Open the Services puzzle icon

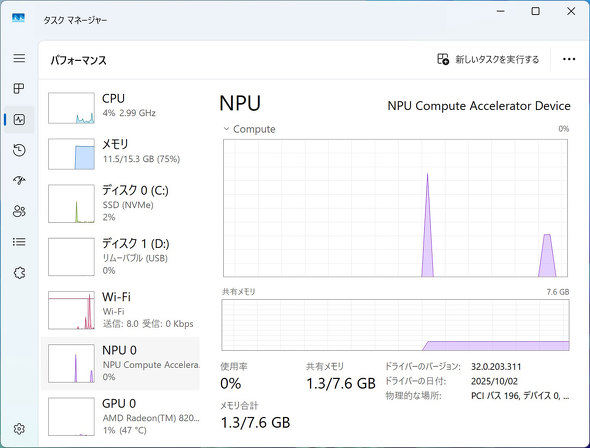[19, 272]
